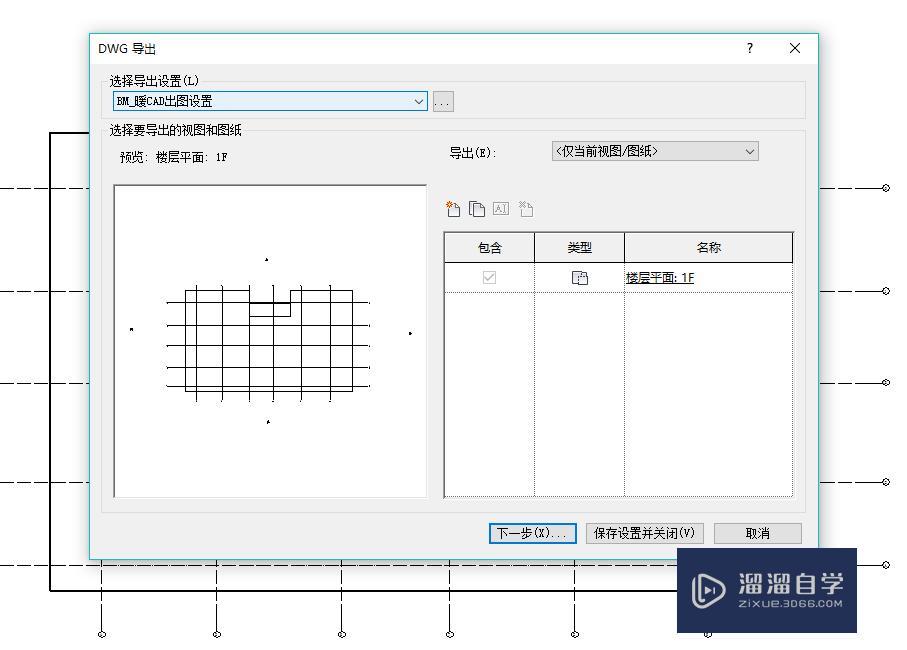Sort by 类型 column header
This screenshot has width=907, height=650.
pos(579,248)
